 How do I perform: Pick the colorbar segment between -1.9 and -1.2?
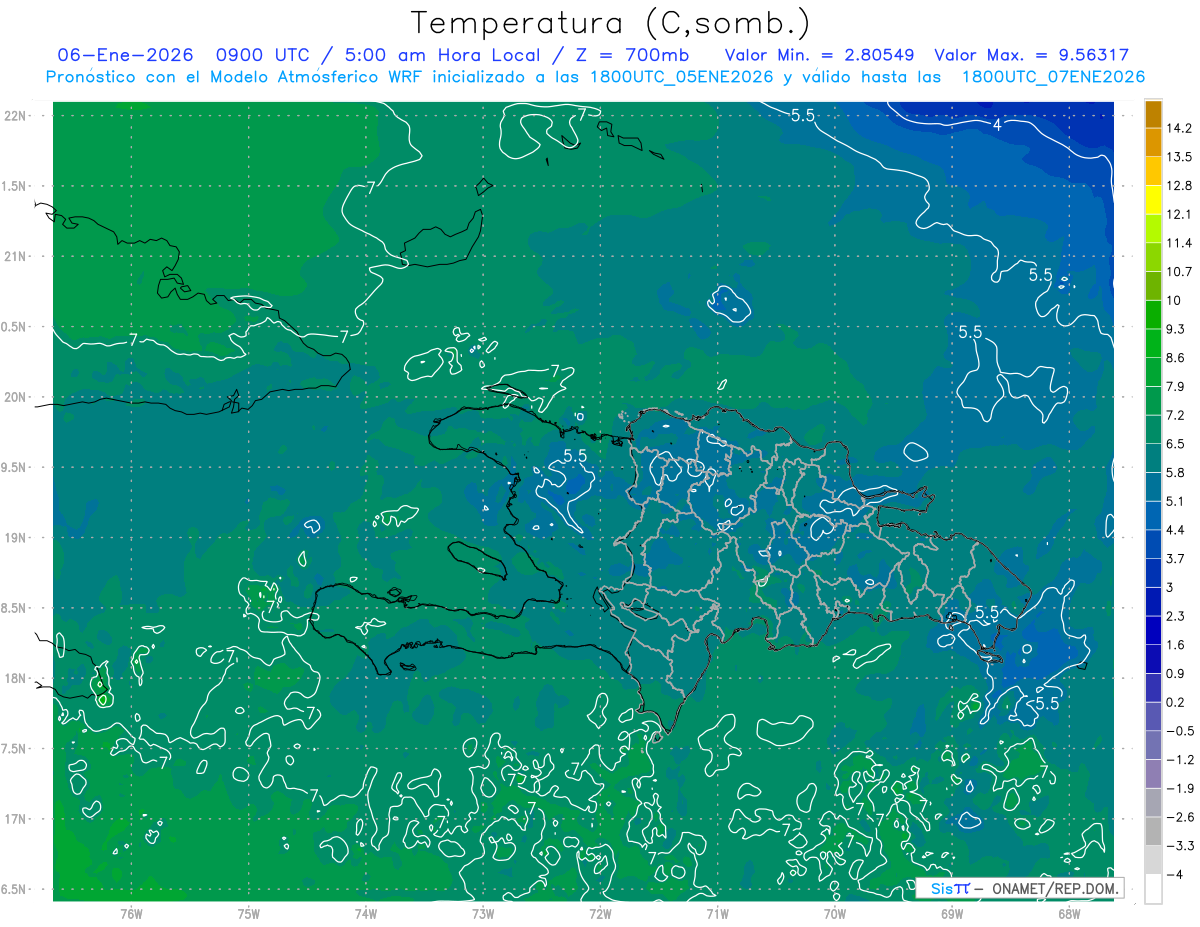click(1153, 775)
